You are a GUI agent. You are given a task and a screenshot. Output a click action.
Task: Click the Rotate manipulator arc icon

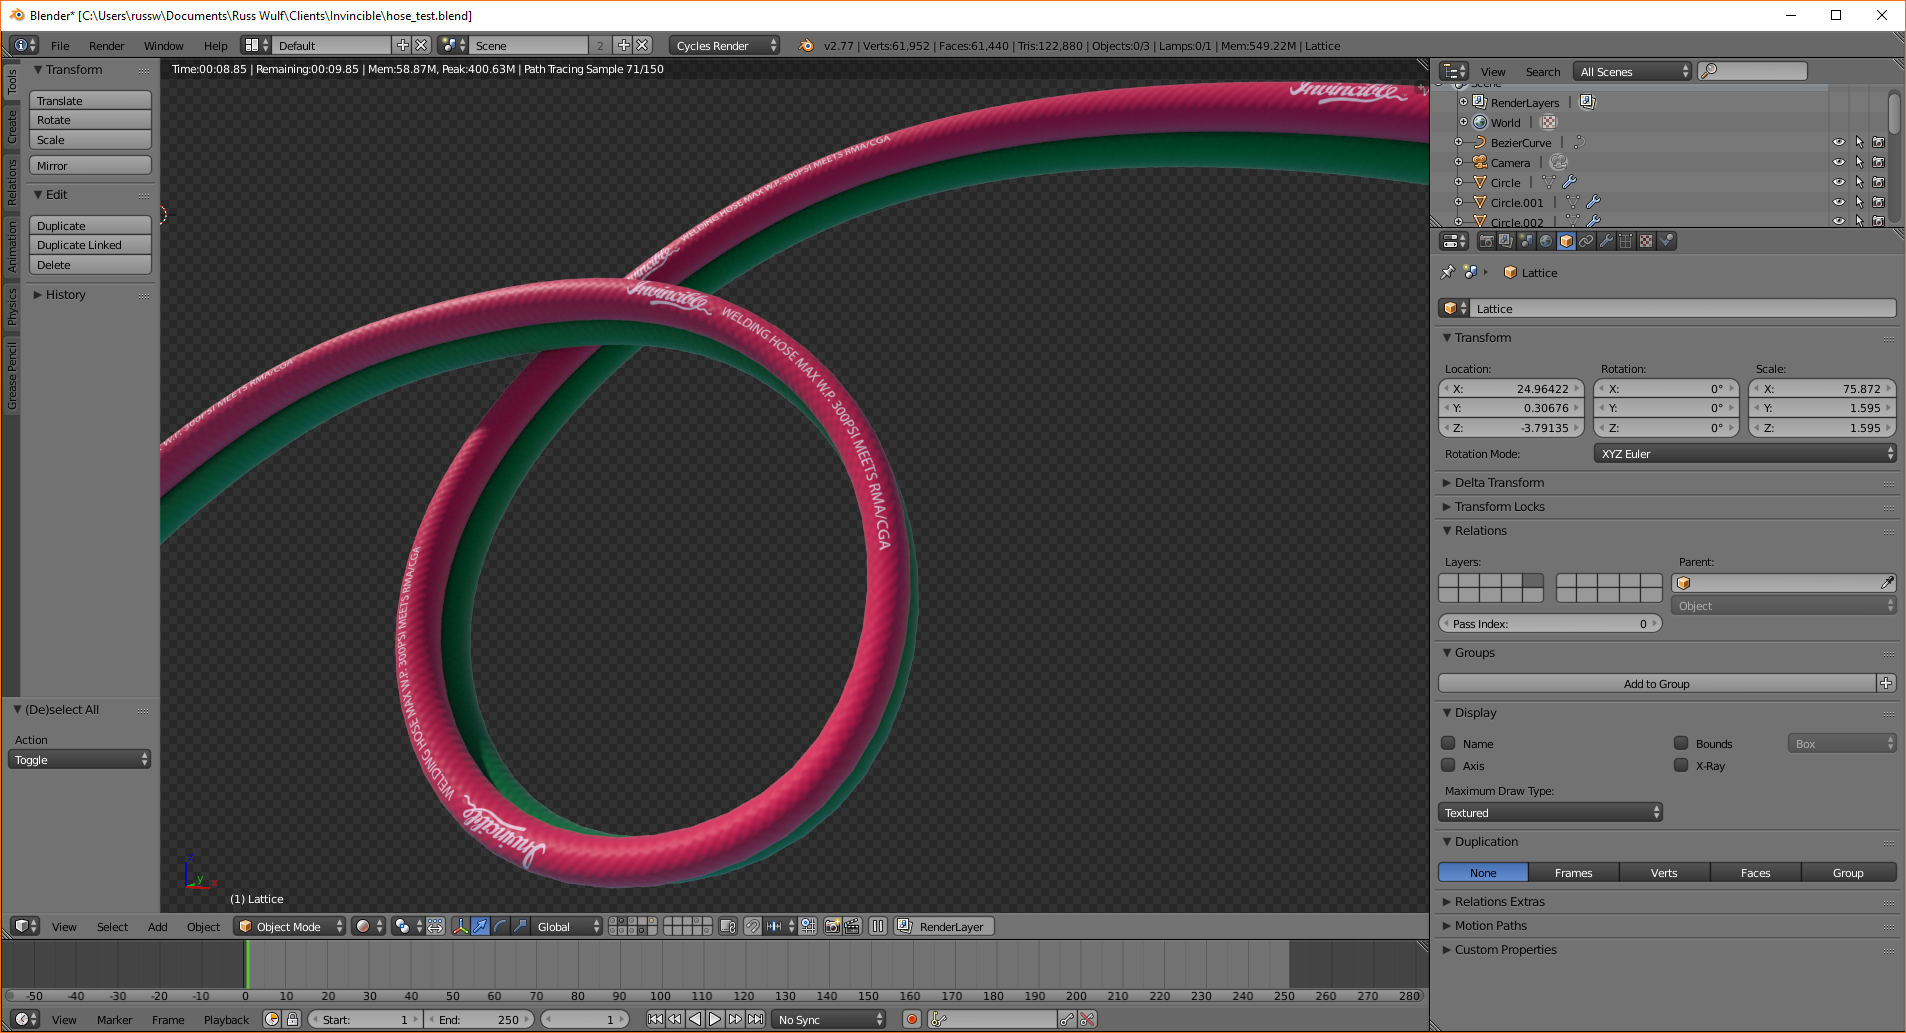tap(500, 927)
